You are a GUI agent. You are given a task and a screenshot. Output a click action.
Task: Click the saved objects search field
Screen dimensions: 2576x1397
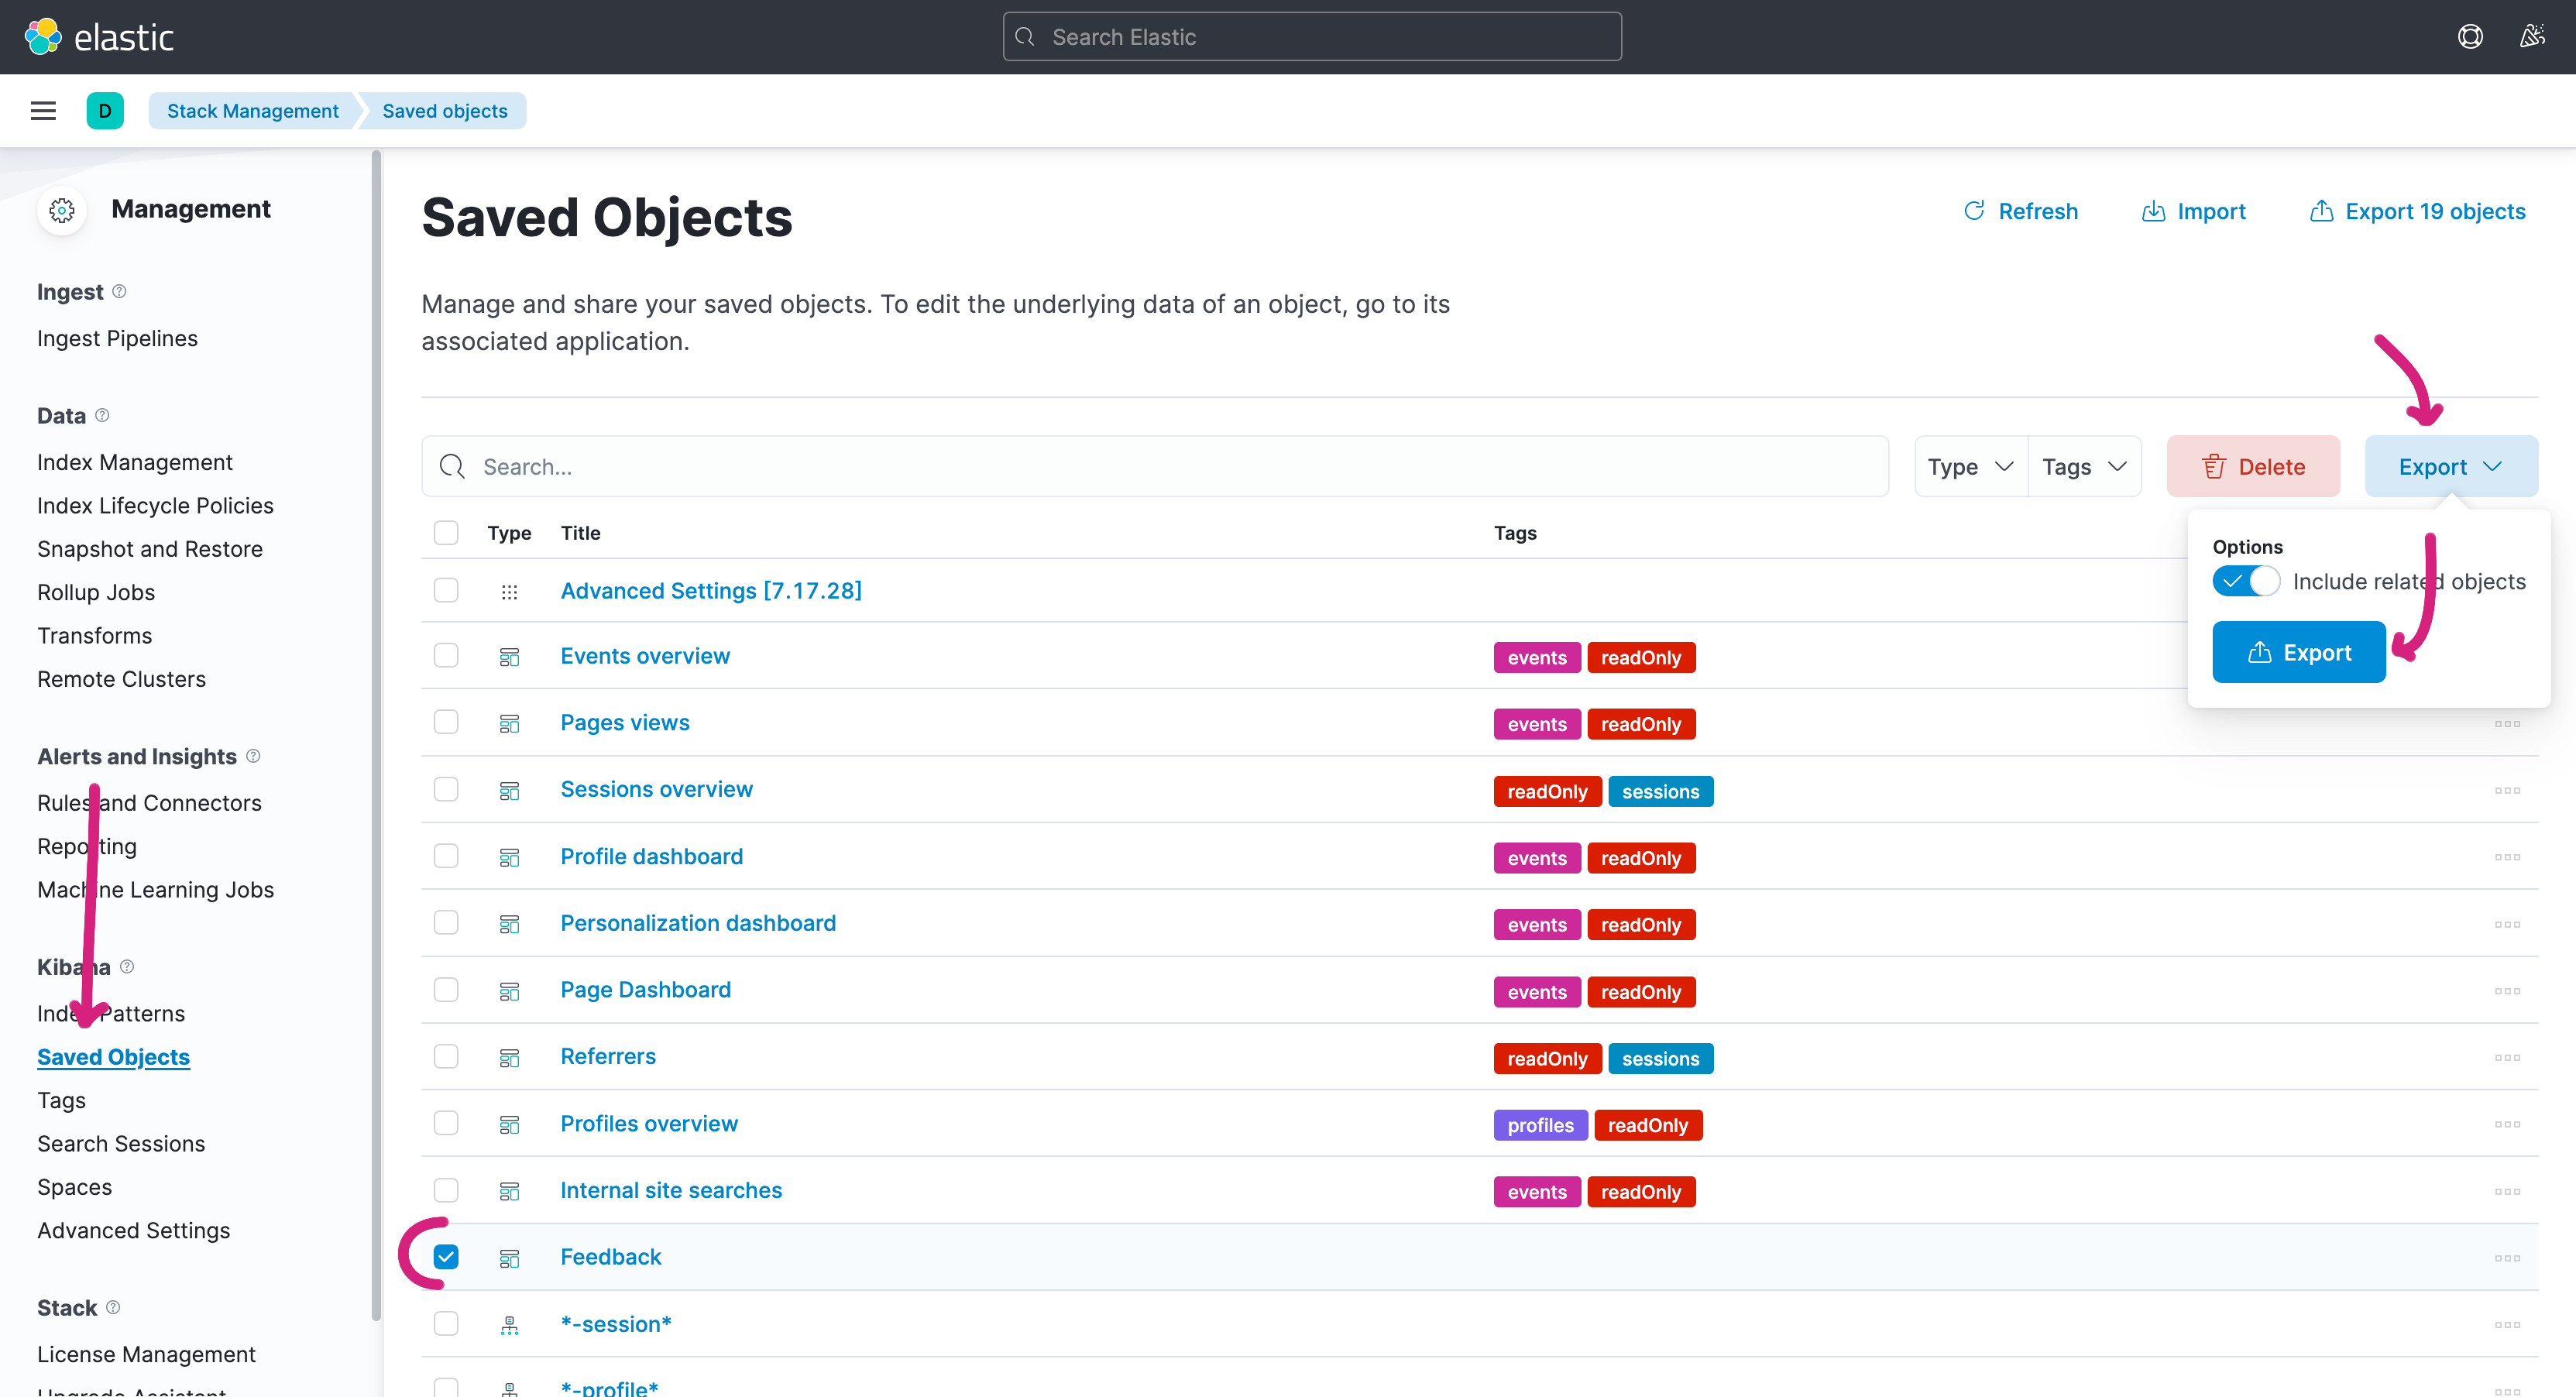pos(1155,467)
